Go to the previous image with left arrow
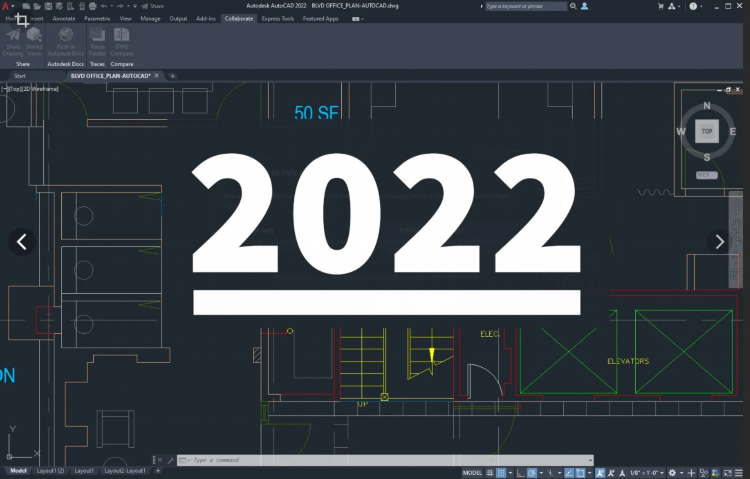The height and width of the screenshot is (479, 750). click(x=22, y=242)
